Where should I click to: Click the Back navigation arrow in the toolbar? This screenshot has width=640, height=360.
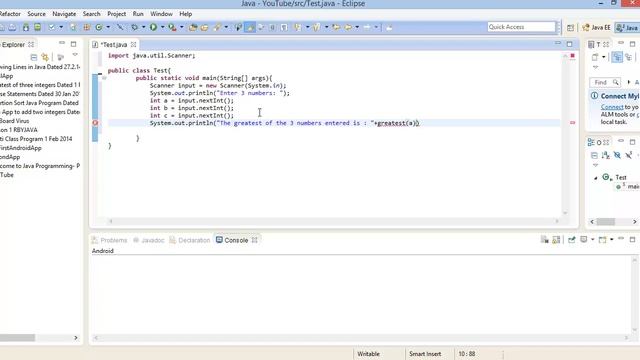pyautogui.click(x=348, y=27)
